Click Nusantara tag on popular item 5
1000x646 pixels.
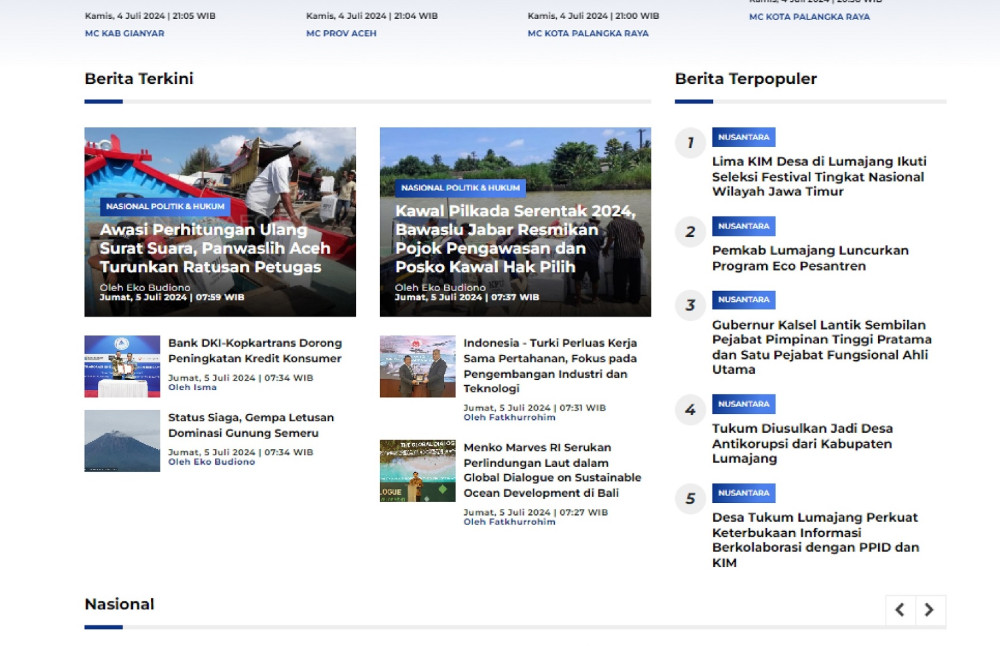point(743,493)
